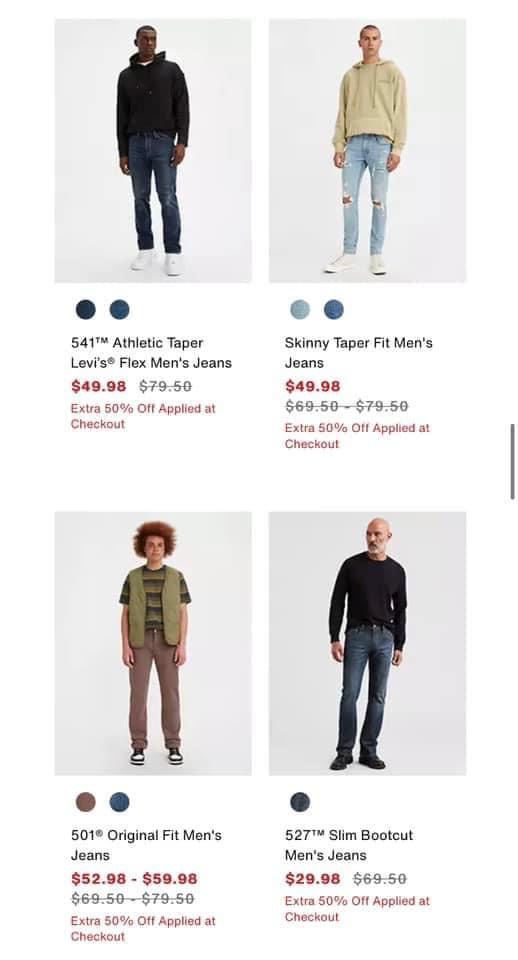
Task: Select medium blue swatch for 541 Athletic Taper
Action: (119, 310)
